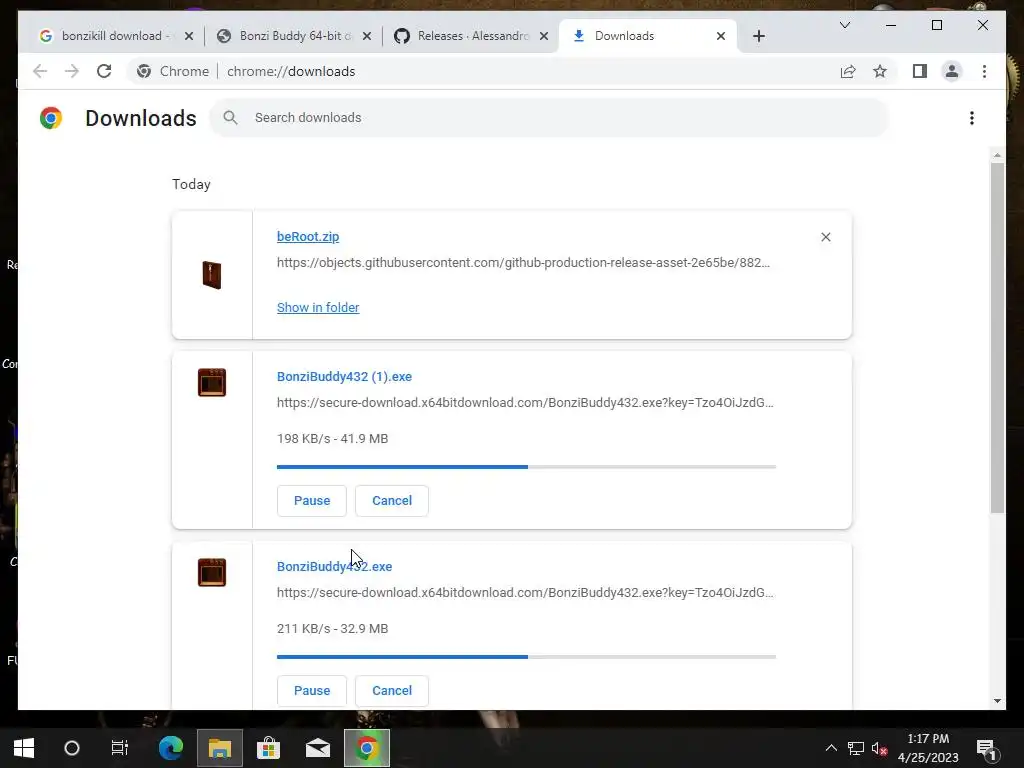1024x768 pixels.
Task: Click the 'Today' date heading
Action: click(x=191, y=184)
